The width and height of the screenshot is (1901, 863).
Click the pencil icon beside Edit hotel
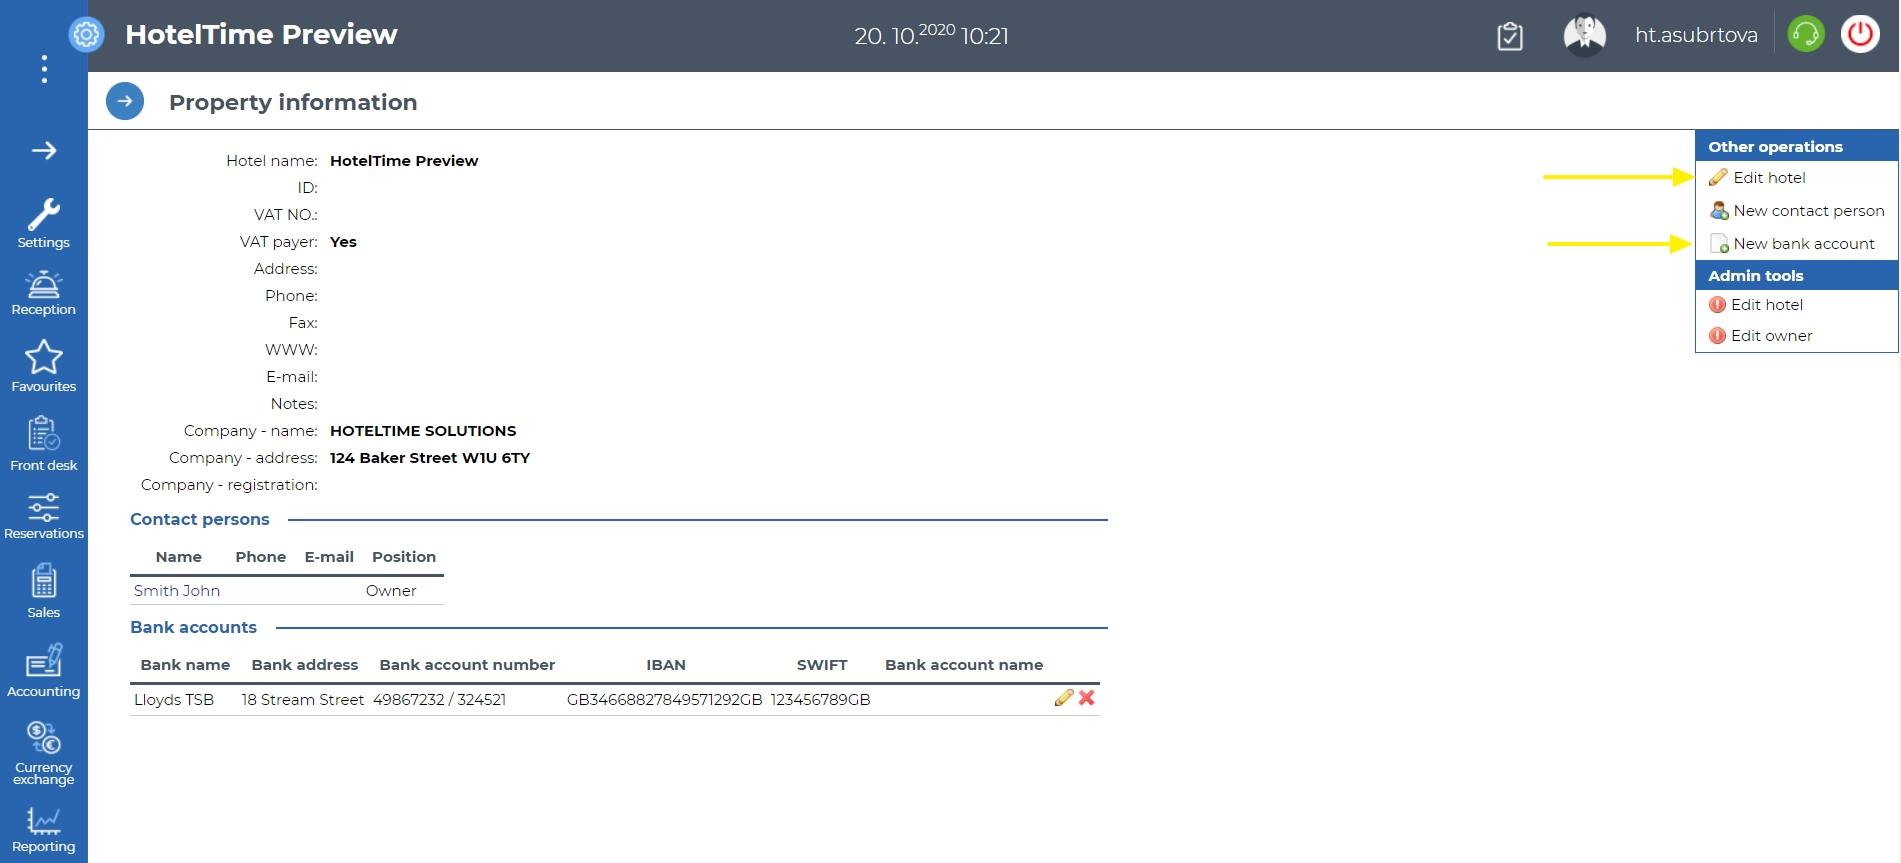(x=1718, y=177)
